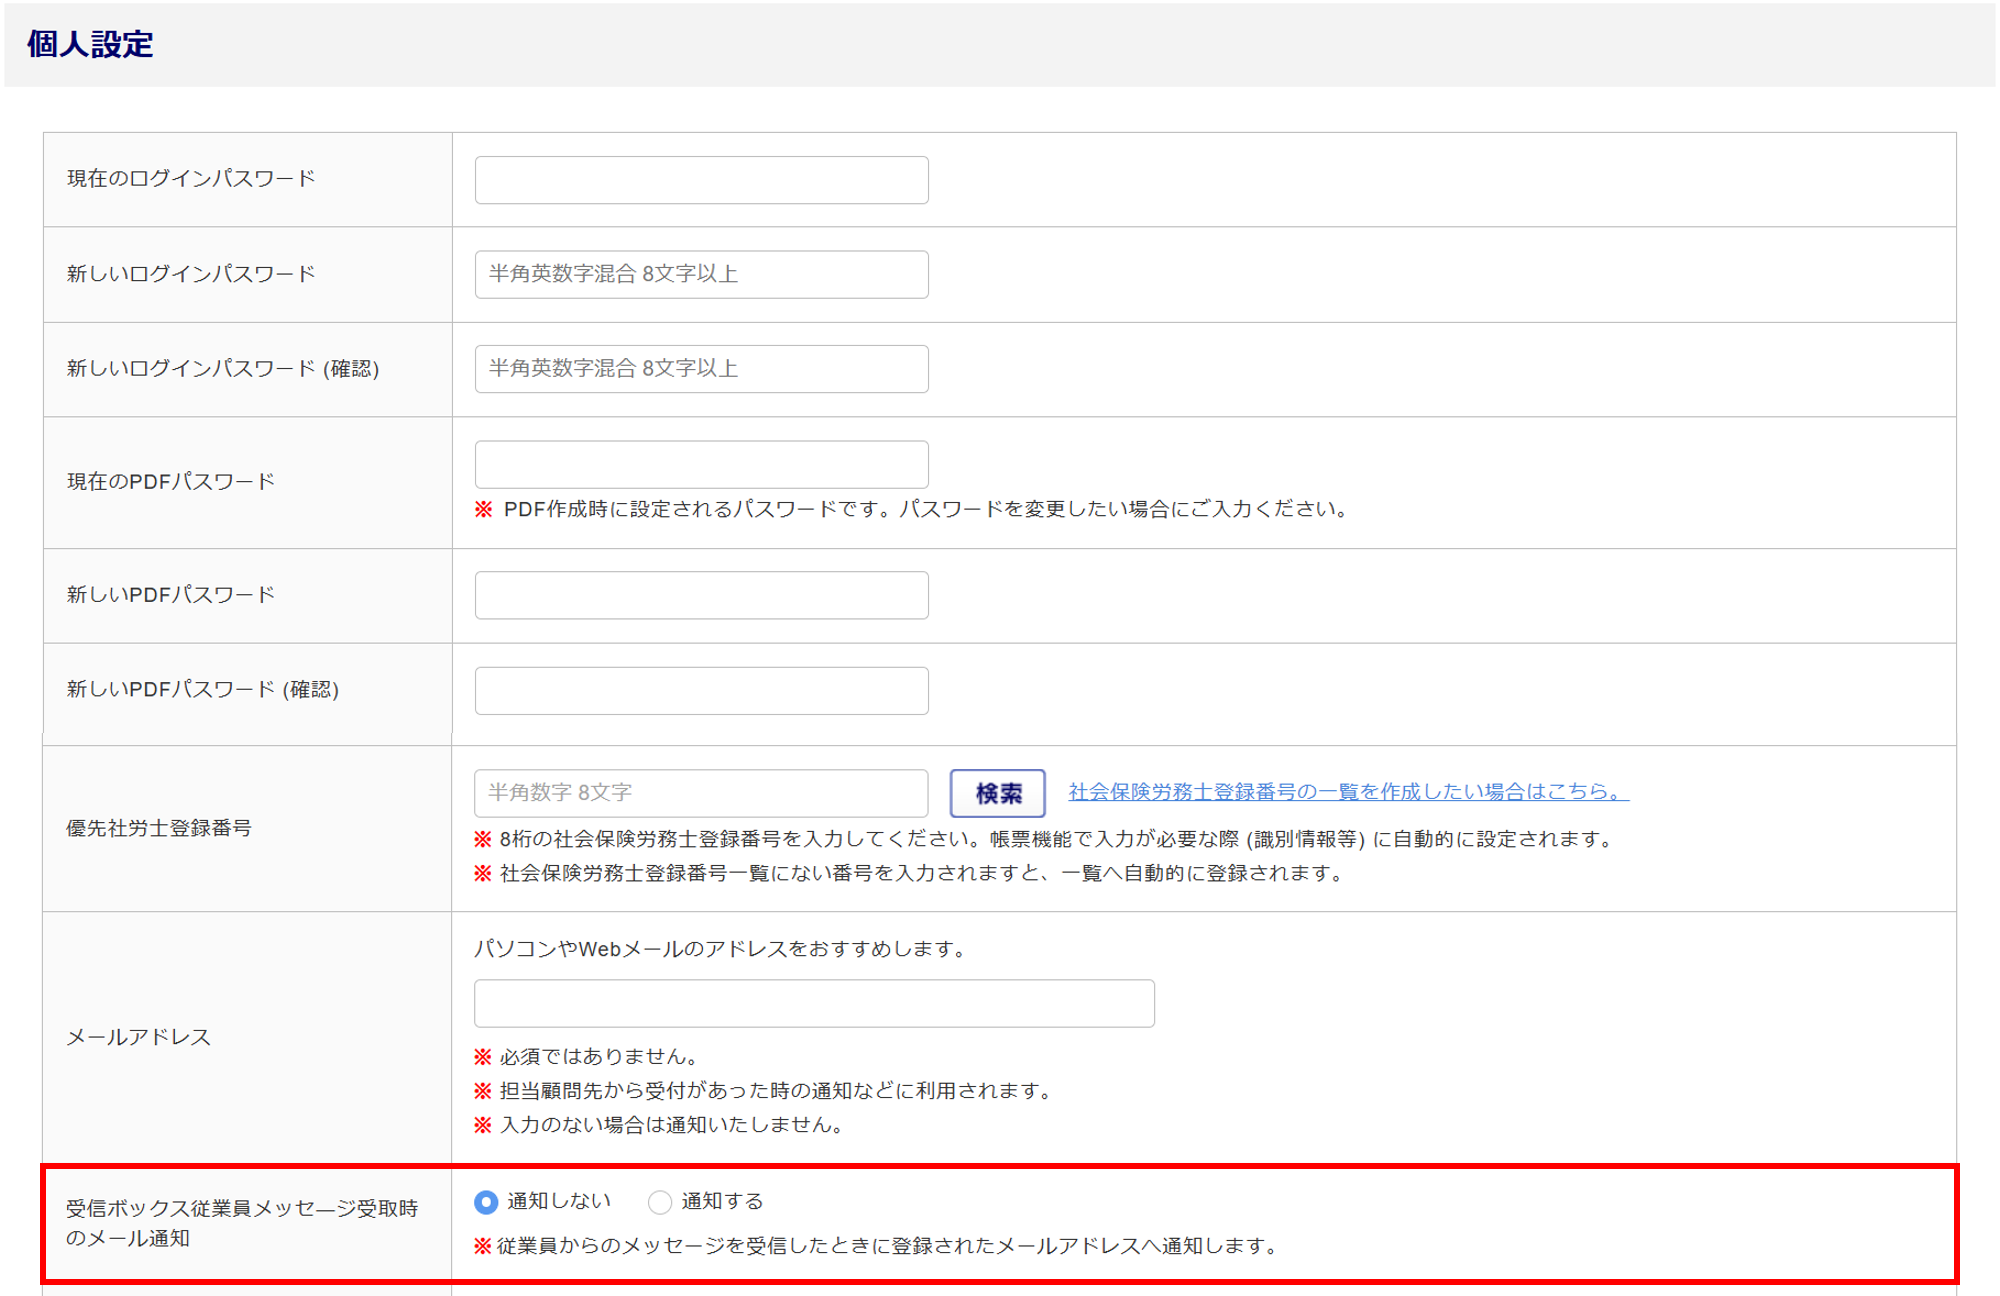Screen dimensions: 2000x1296
Task: Click the new PDF password confirmation field
Action: 701,690
